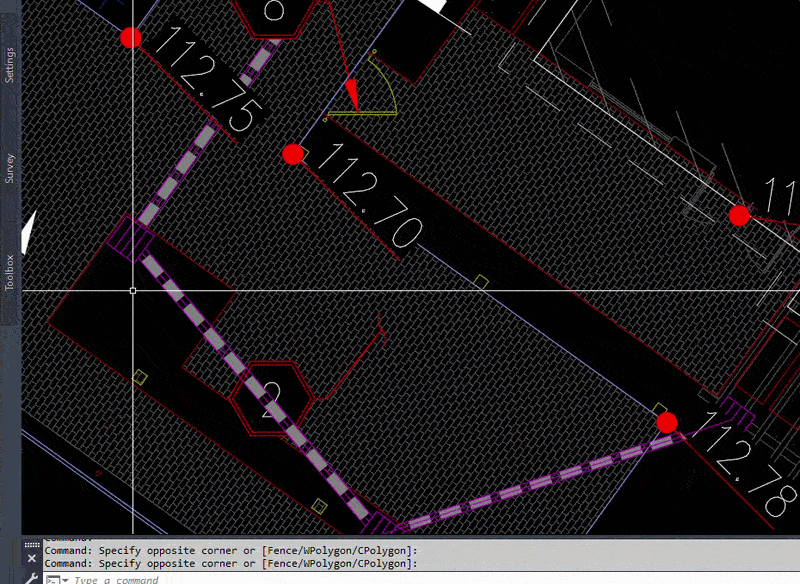This screenshot has height=584, width=800.
Task: Expand the recent commands dropdown arrow
Action: pos(66,580)
